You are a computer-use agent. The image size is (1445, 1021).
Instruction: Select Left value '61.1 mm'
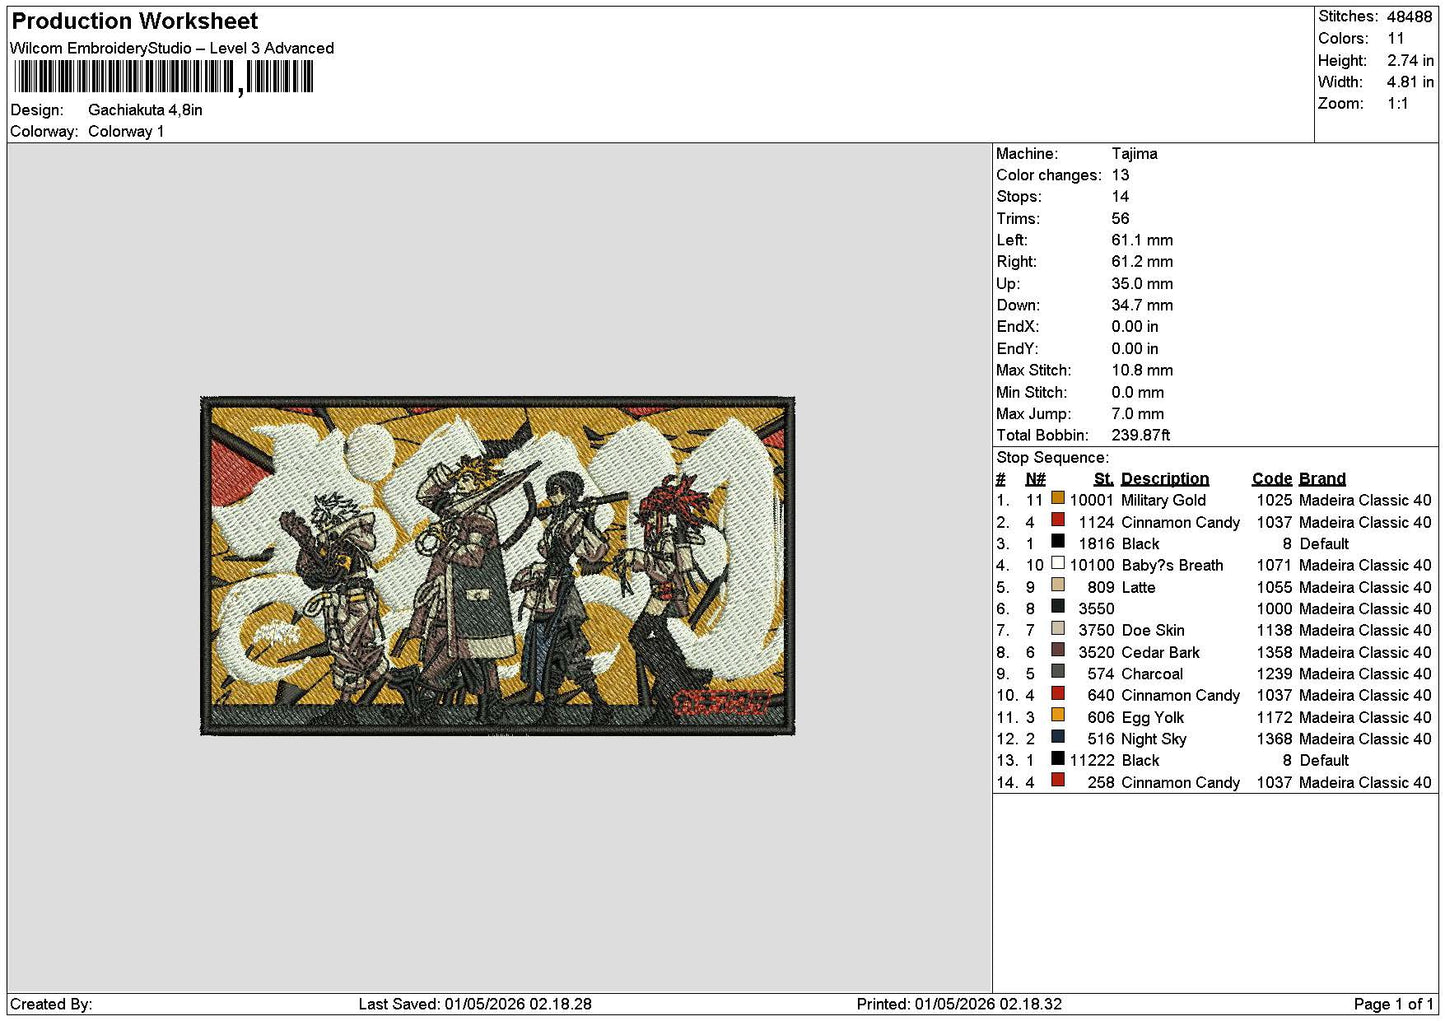(1142, 240)
